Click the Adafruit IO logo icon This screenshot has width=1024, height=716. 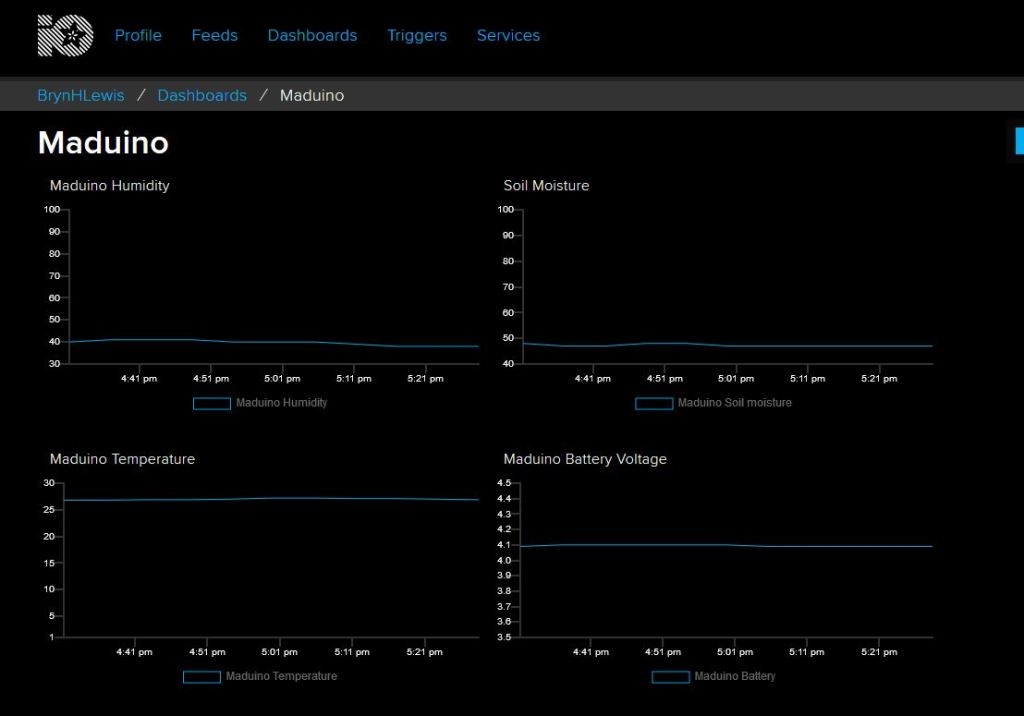point(65,35)
